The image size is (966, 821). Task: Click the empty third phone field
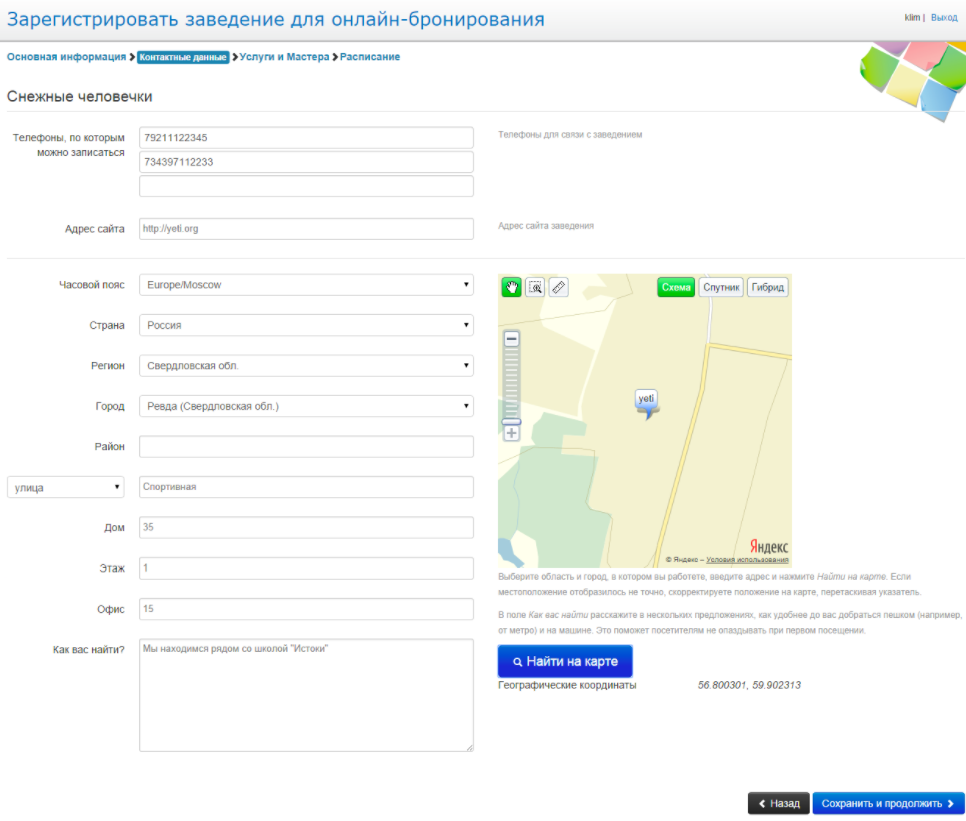coord(306,186)
